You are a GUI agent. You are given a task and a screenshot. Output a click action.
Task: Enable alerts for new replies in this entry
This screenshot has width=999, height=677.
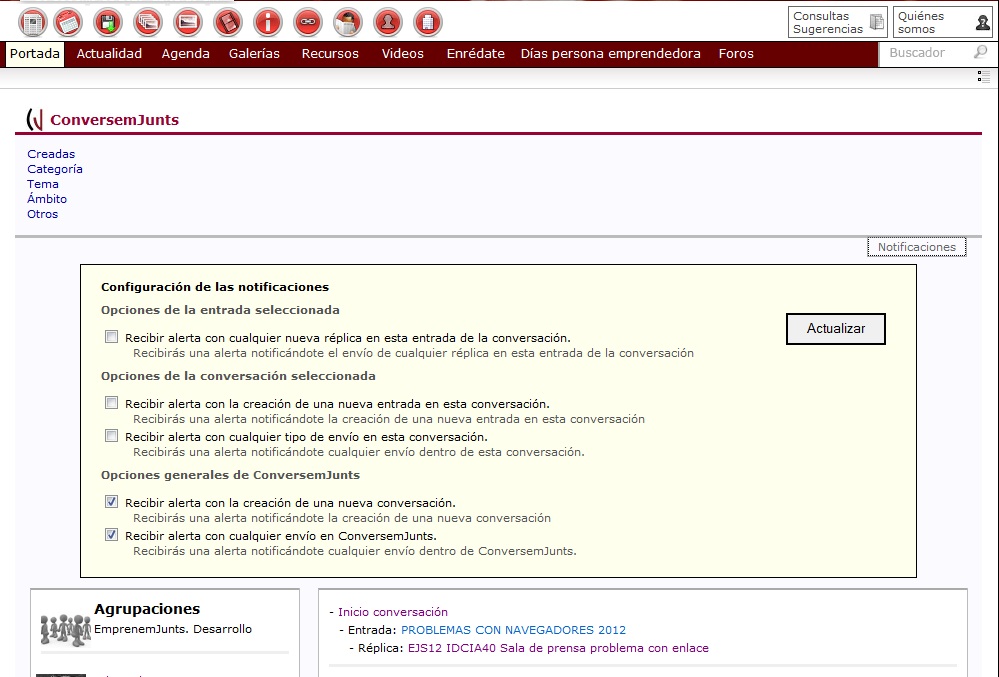(111, 337)
